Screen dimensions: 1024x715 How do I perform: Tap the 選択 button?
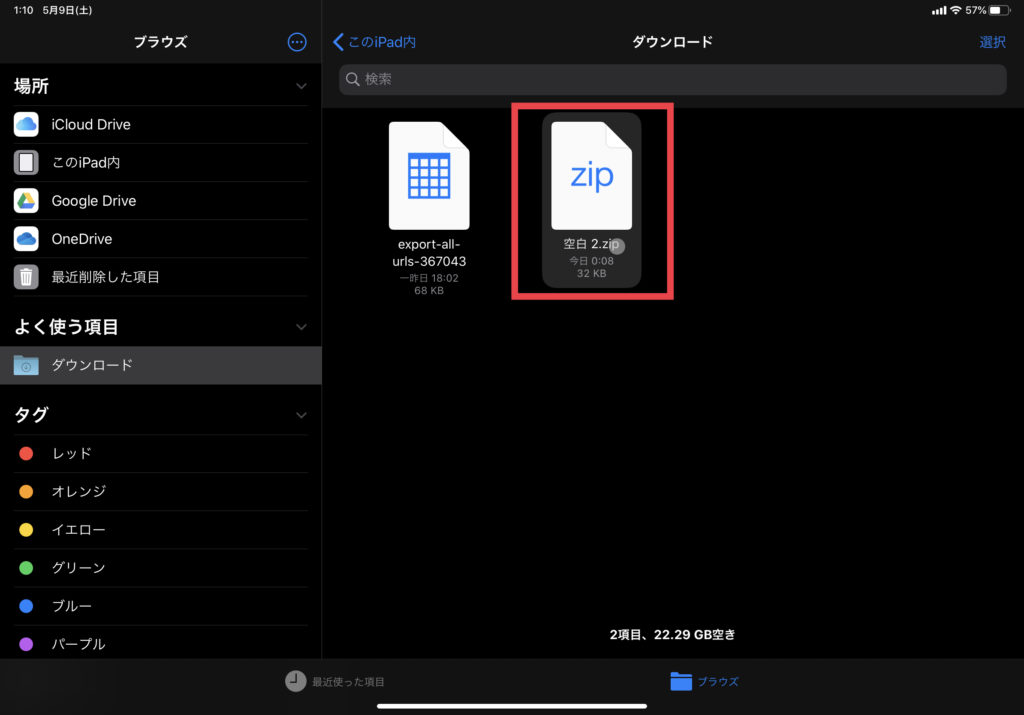pos(992,42)
